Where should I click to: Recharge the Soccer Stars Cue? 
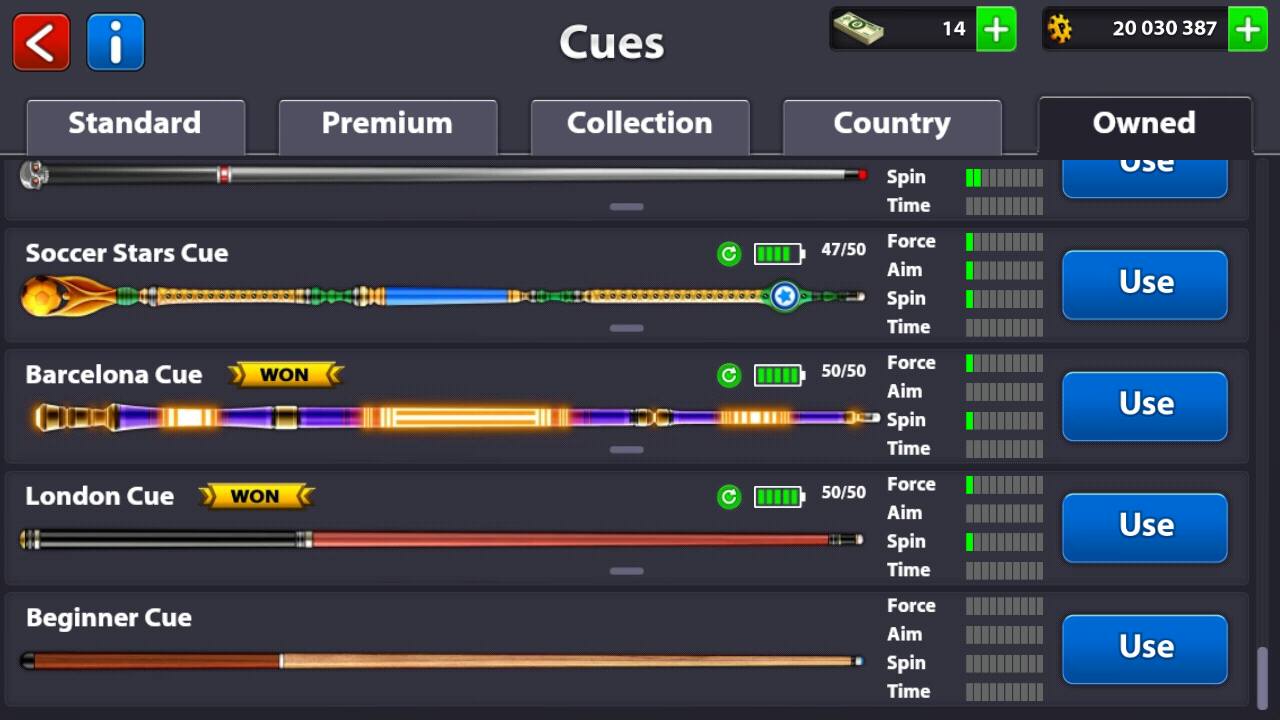[729, 254]
